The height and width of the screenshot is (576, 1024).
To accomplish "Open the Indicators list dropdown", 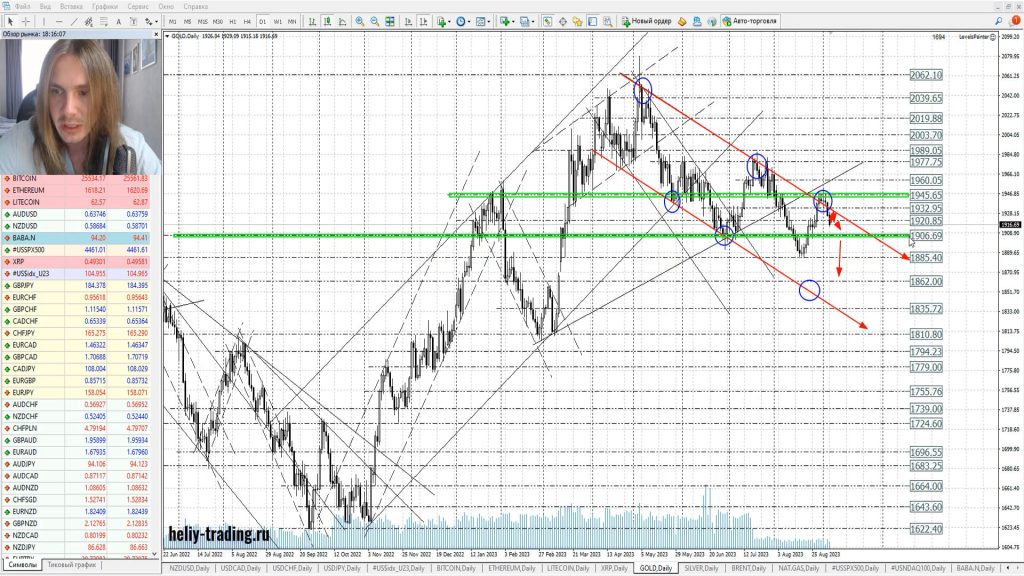I will pos(443,21).
